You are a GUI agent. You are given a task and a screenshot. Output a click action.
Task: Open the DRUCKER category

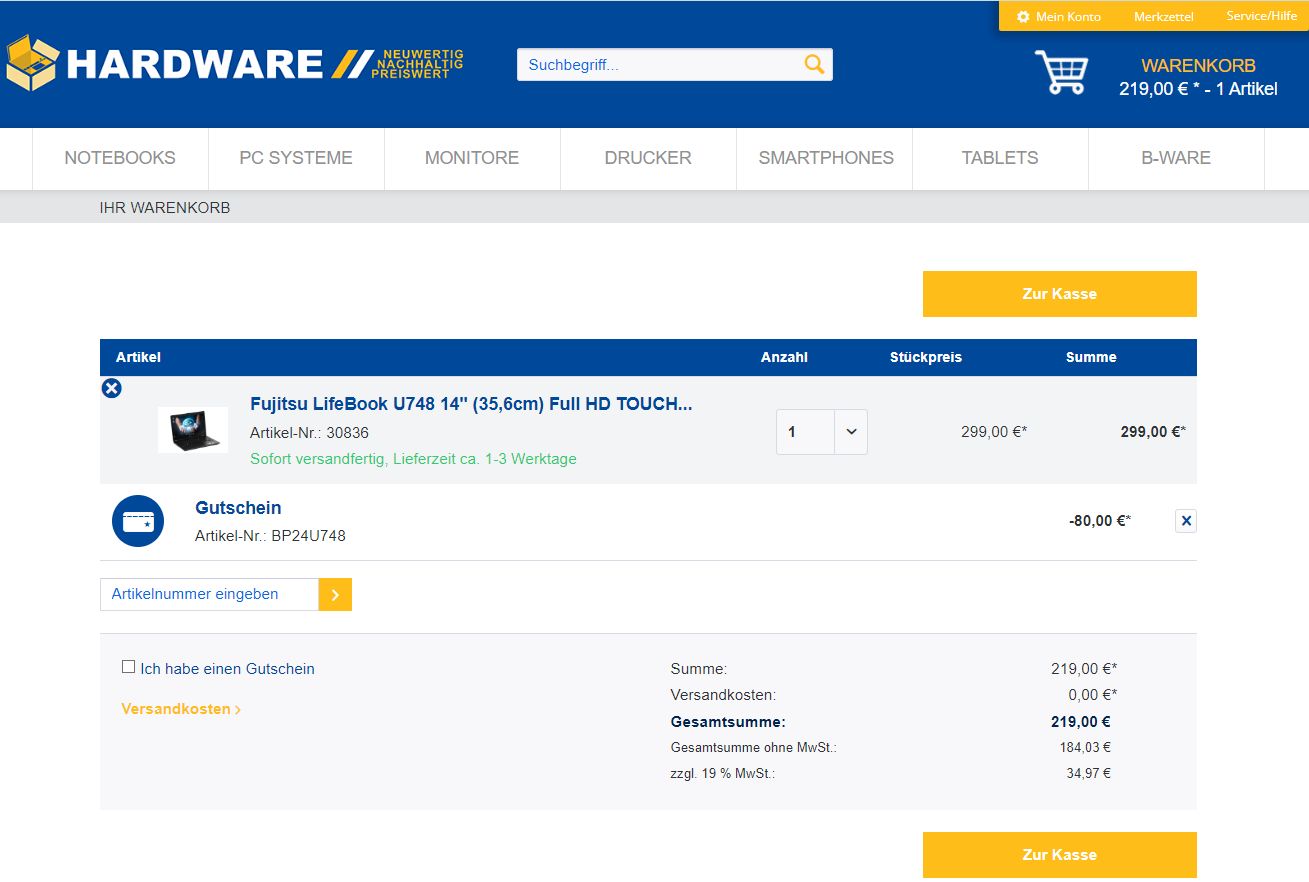point(648,158)
